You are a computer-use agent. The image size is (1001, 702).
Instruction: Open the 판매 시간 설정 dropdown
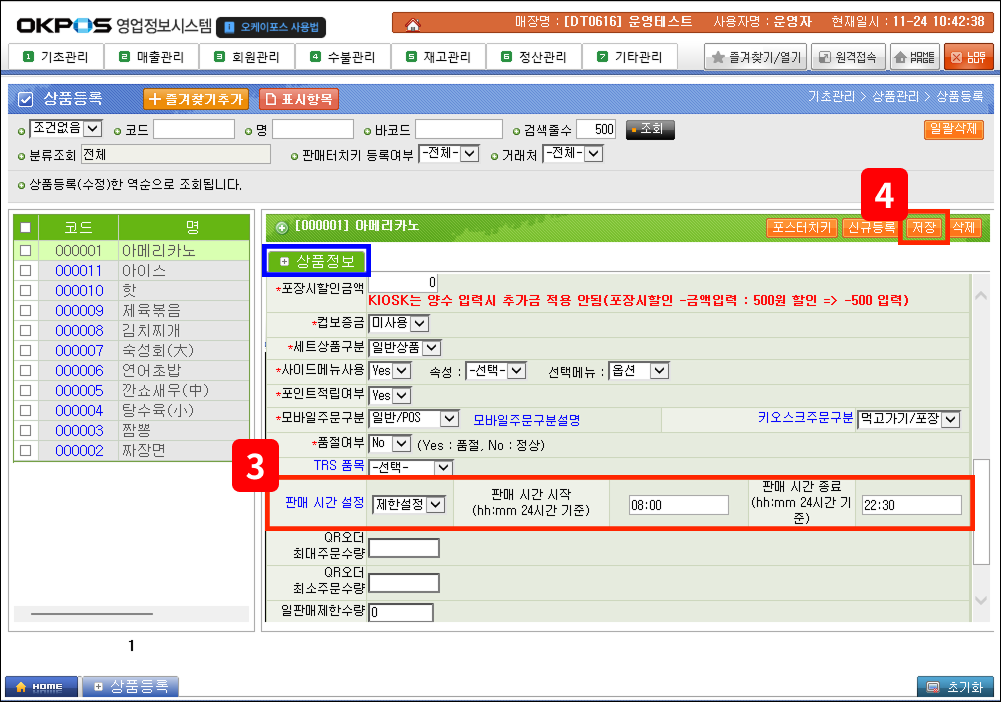408,505
